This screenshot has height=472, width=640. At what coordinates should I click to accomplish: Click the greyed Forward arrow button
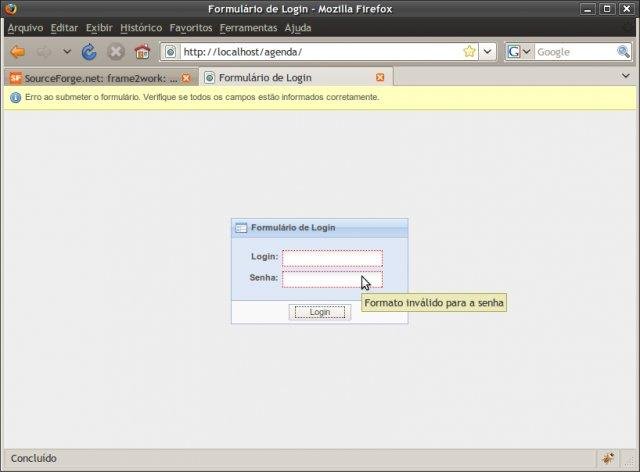(x=44, y=52)
